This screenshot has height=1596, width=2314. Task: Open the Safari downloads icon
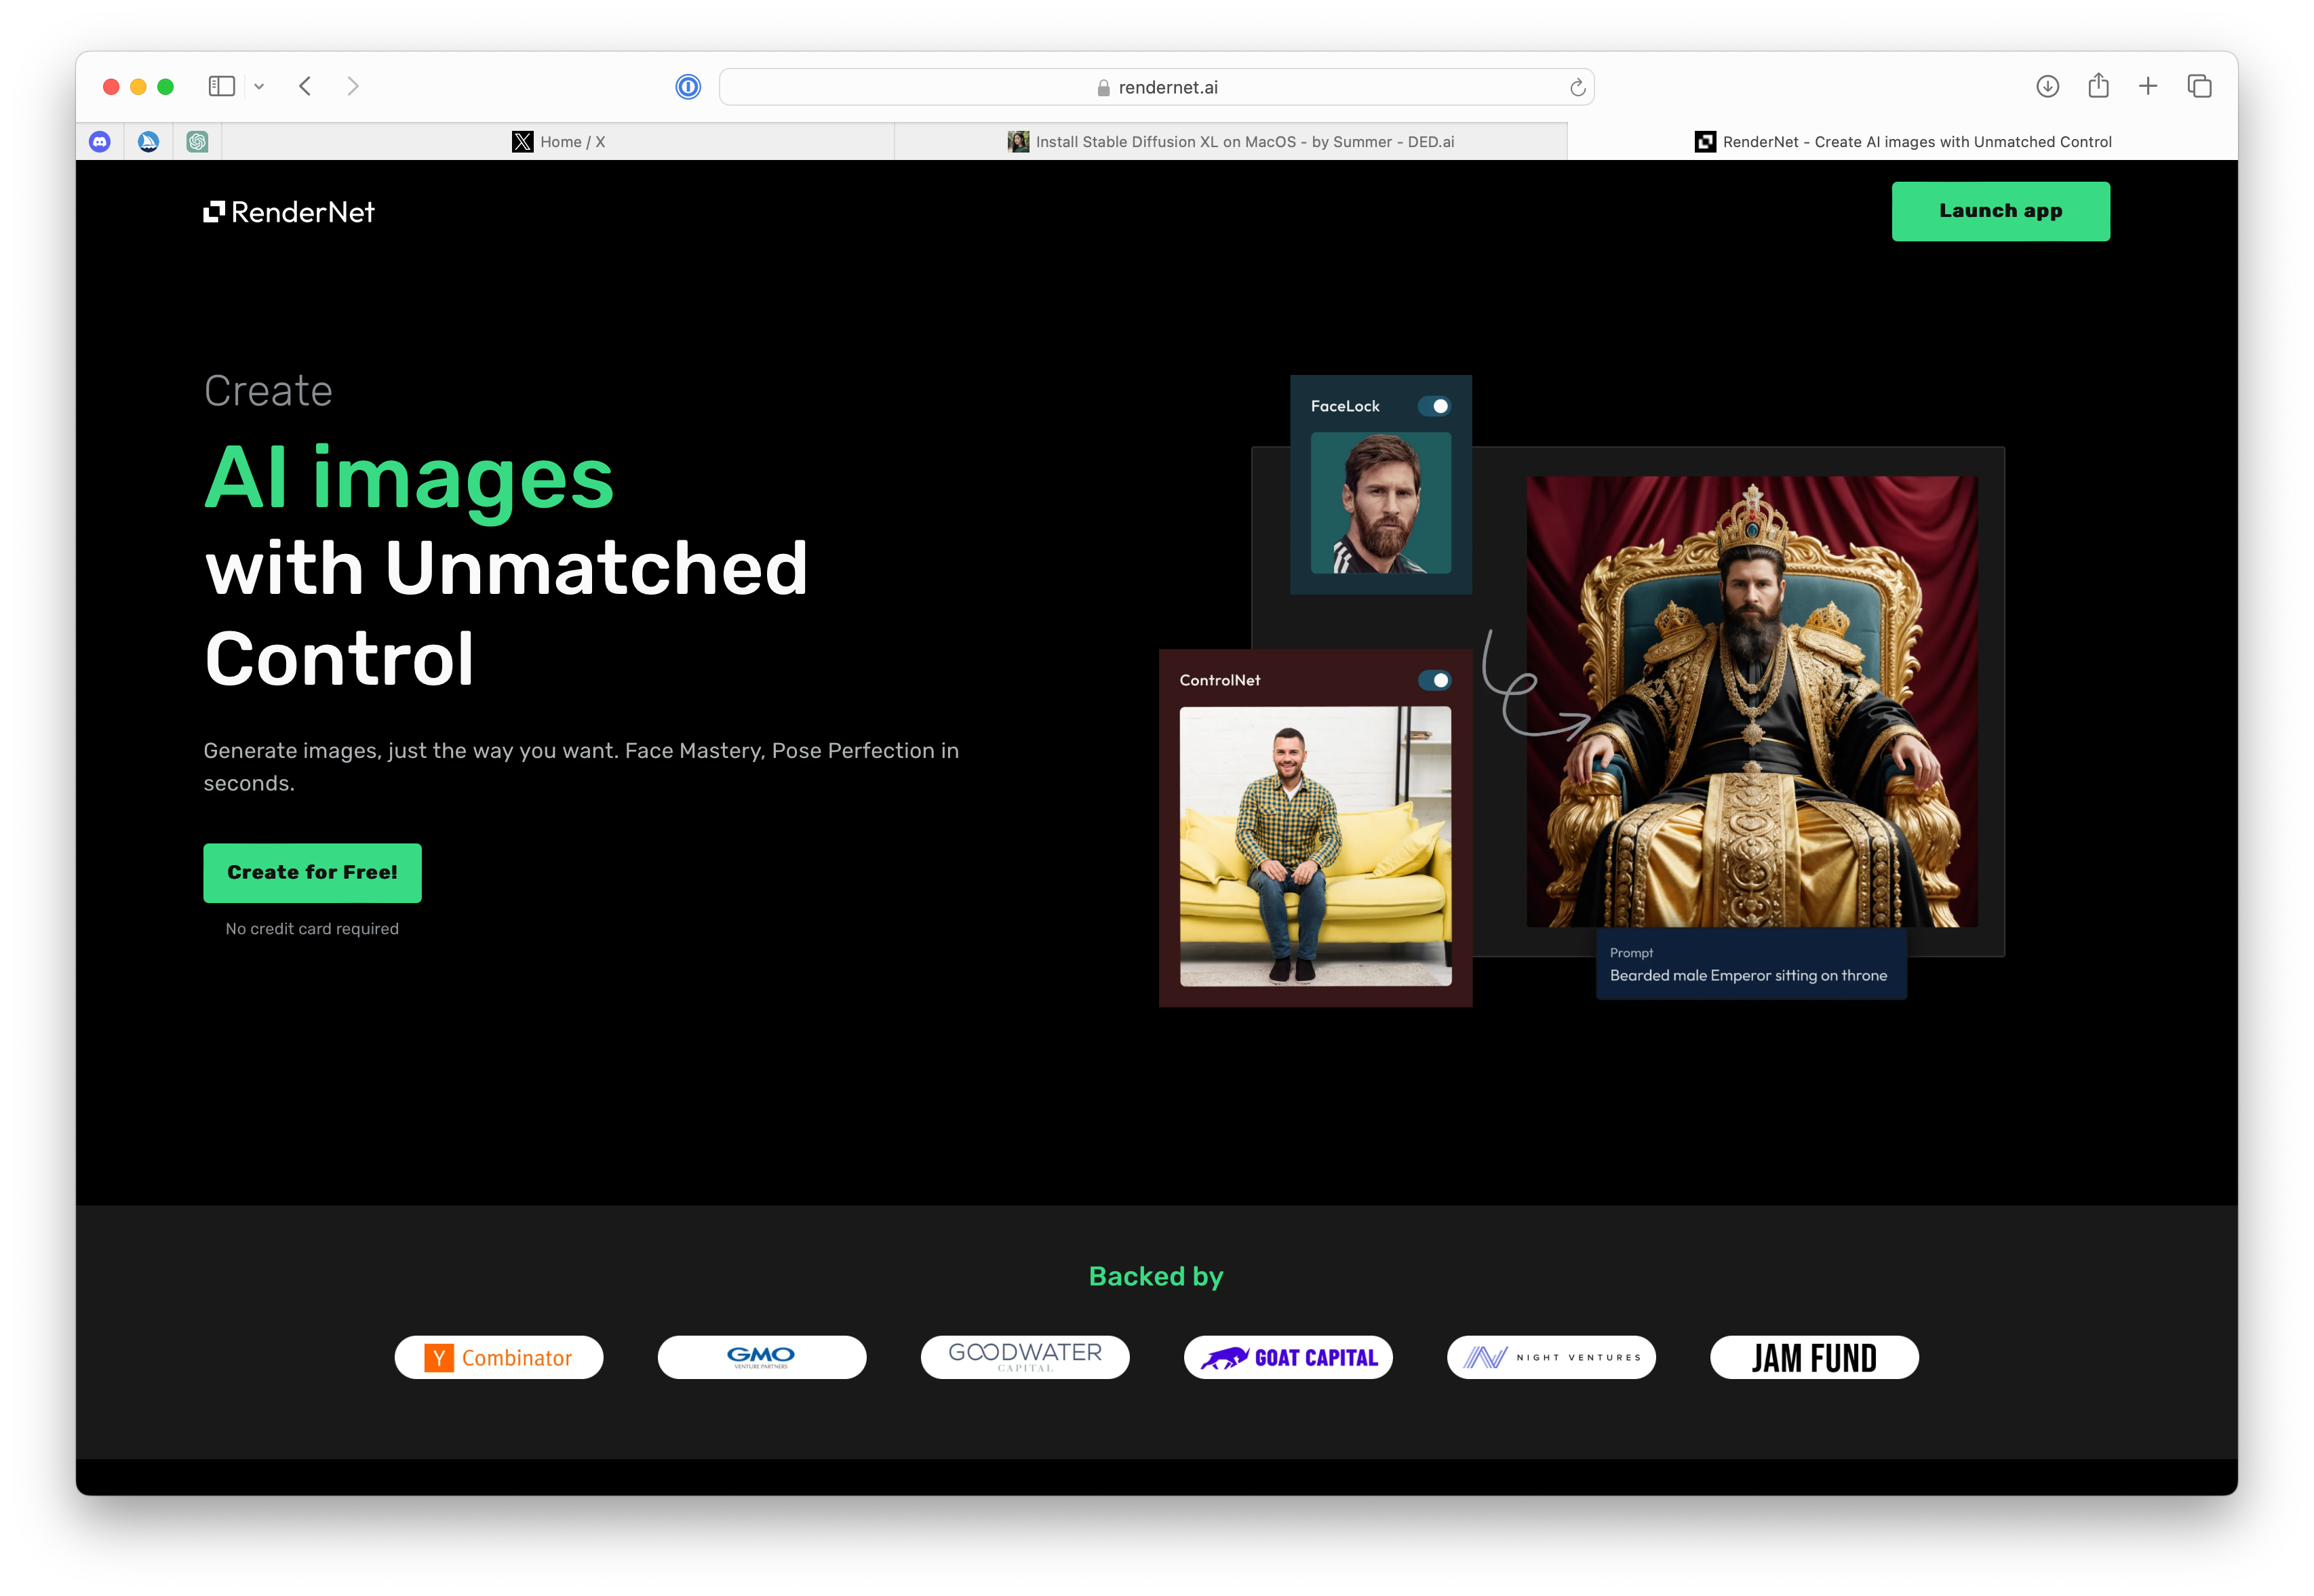(2047, 86)
